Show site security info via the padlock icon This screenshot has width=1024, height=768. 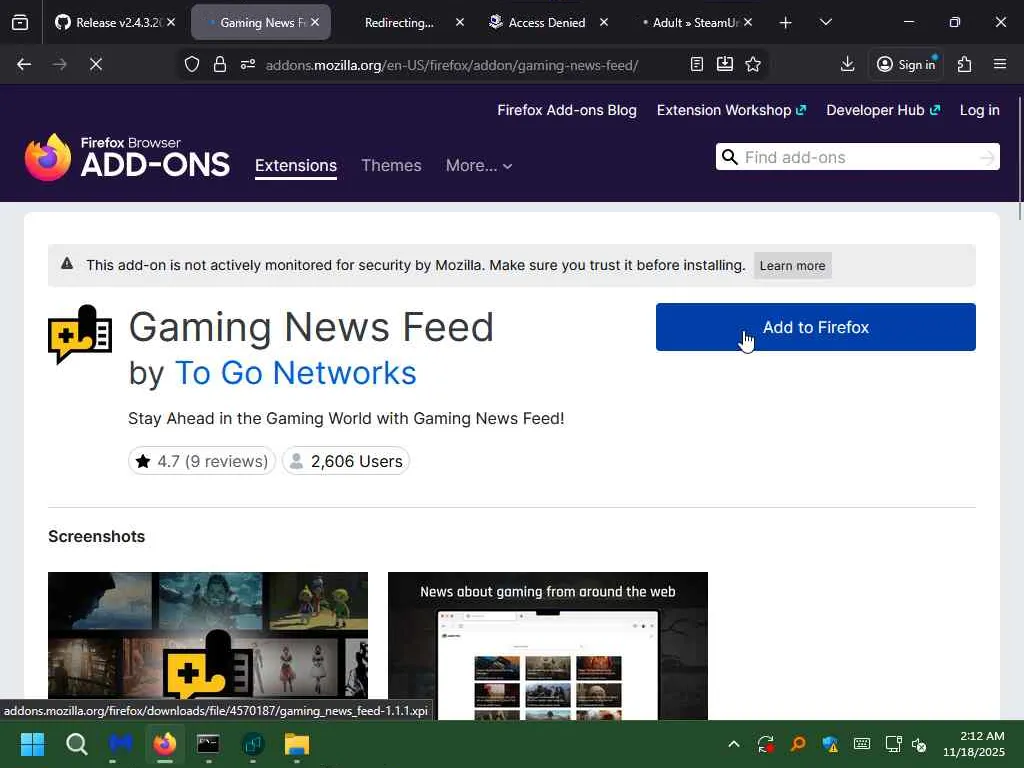[x=220, y=64]
